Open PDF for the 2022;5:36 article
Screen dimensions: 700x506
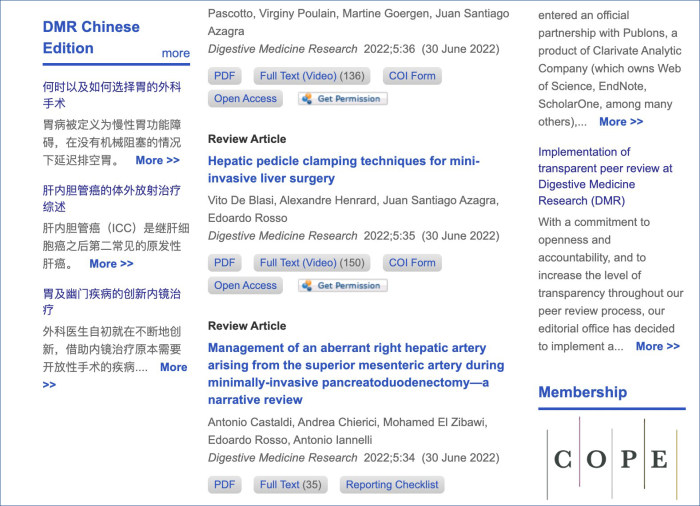tap(225, 76)
